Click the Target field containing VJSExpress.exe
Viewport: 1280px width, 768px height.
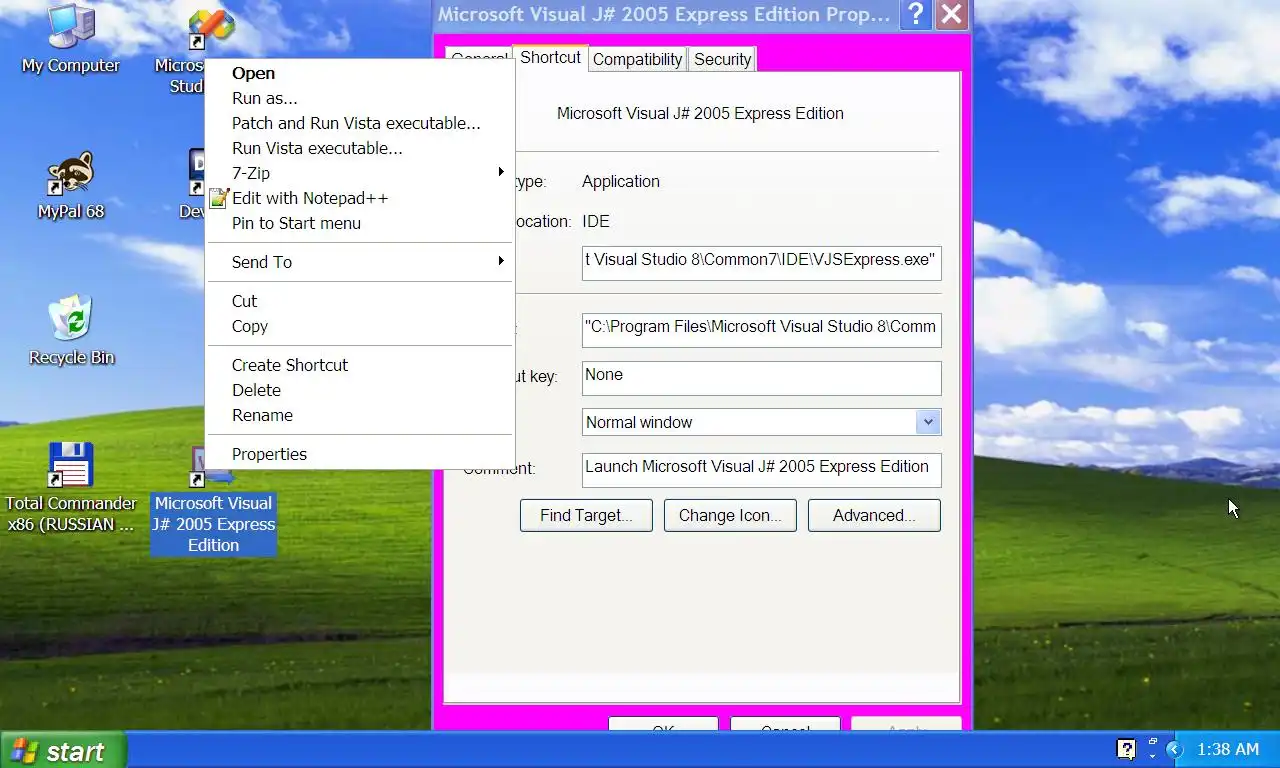(x=761, y=262)
